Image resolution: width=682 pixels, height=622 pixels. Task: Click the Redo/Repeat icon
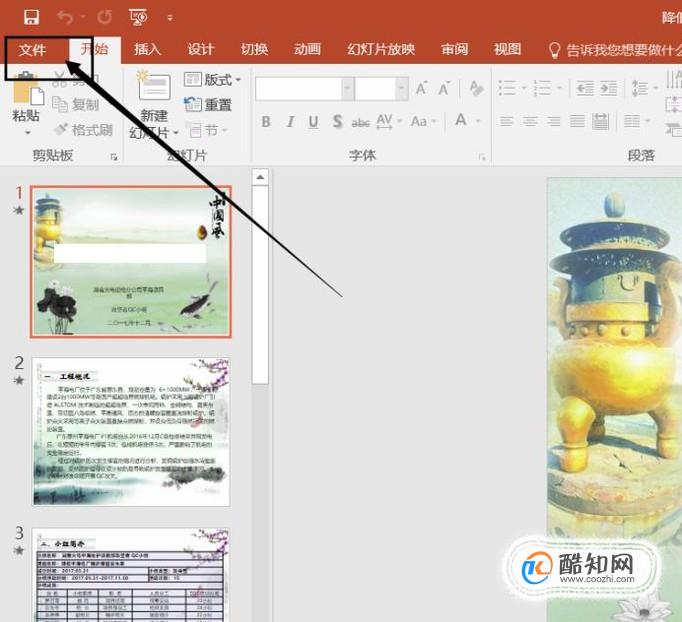pyautogui.click(x=104, y=17)
